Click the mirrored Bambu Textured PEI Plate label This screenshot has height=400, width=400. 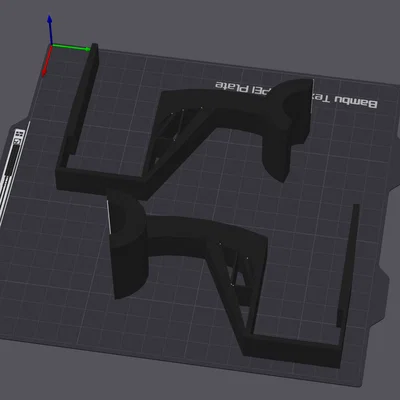point(296,95)
